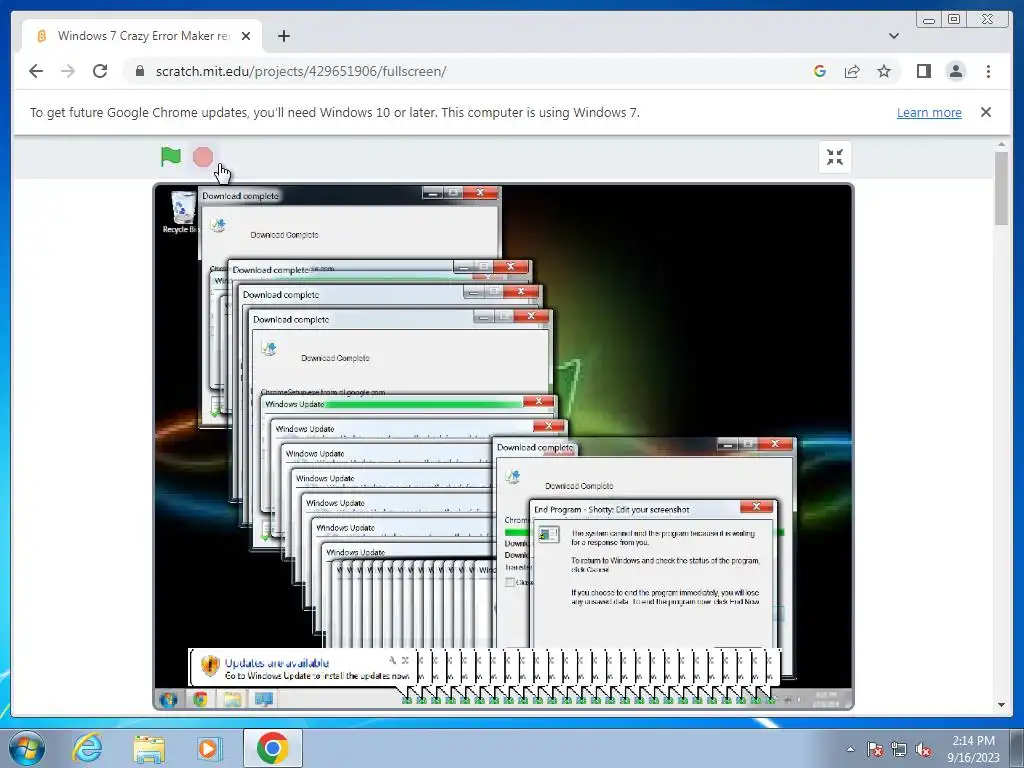
Task: Stop the project with the red stop button
Action: (x=203, y=157)
